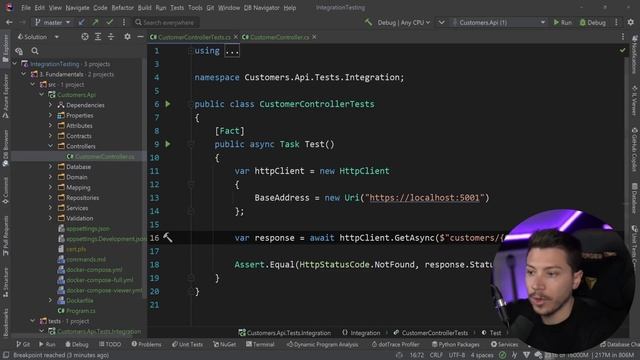Open the Tests menu
This screenshot has height=360, width=640.
click(177, 8)
